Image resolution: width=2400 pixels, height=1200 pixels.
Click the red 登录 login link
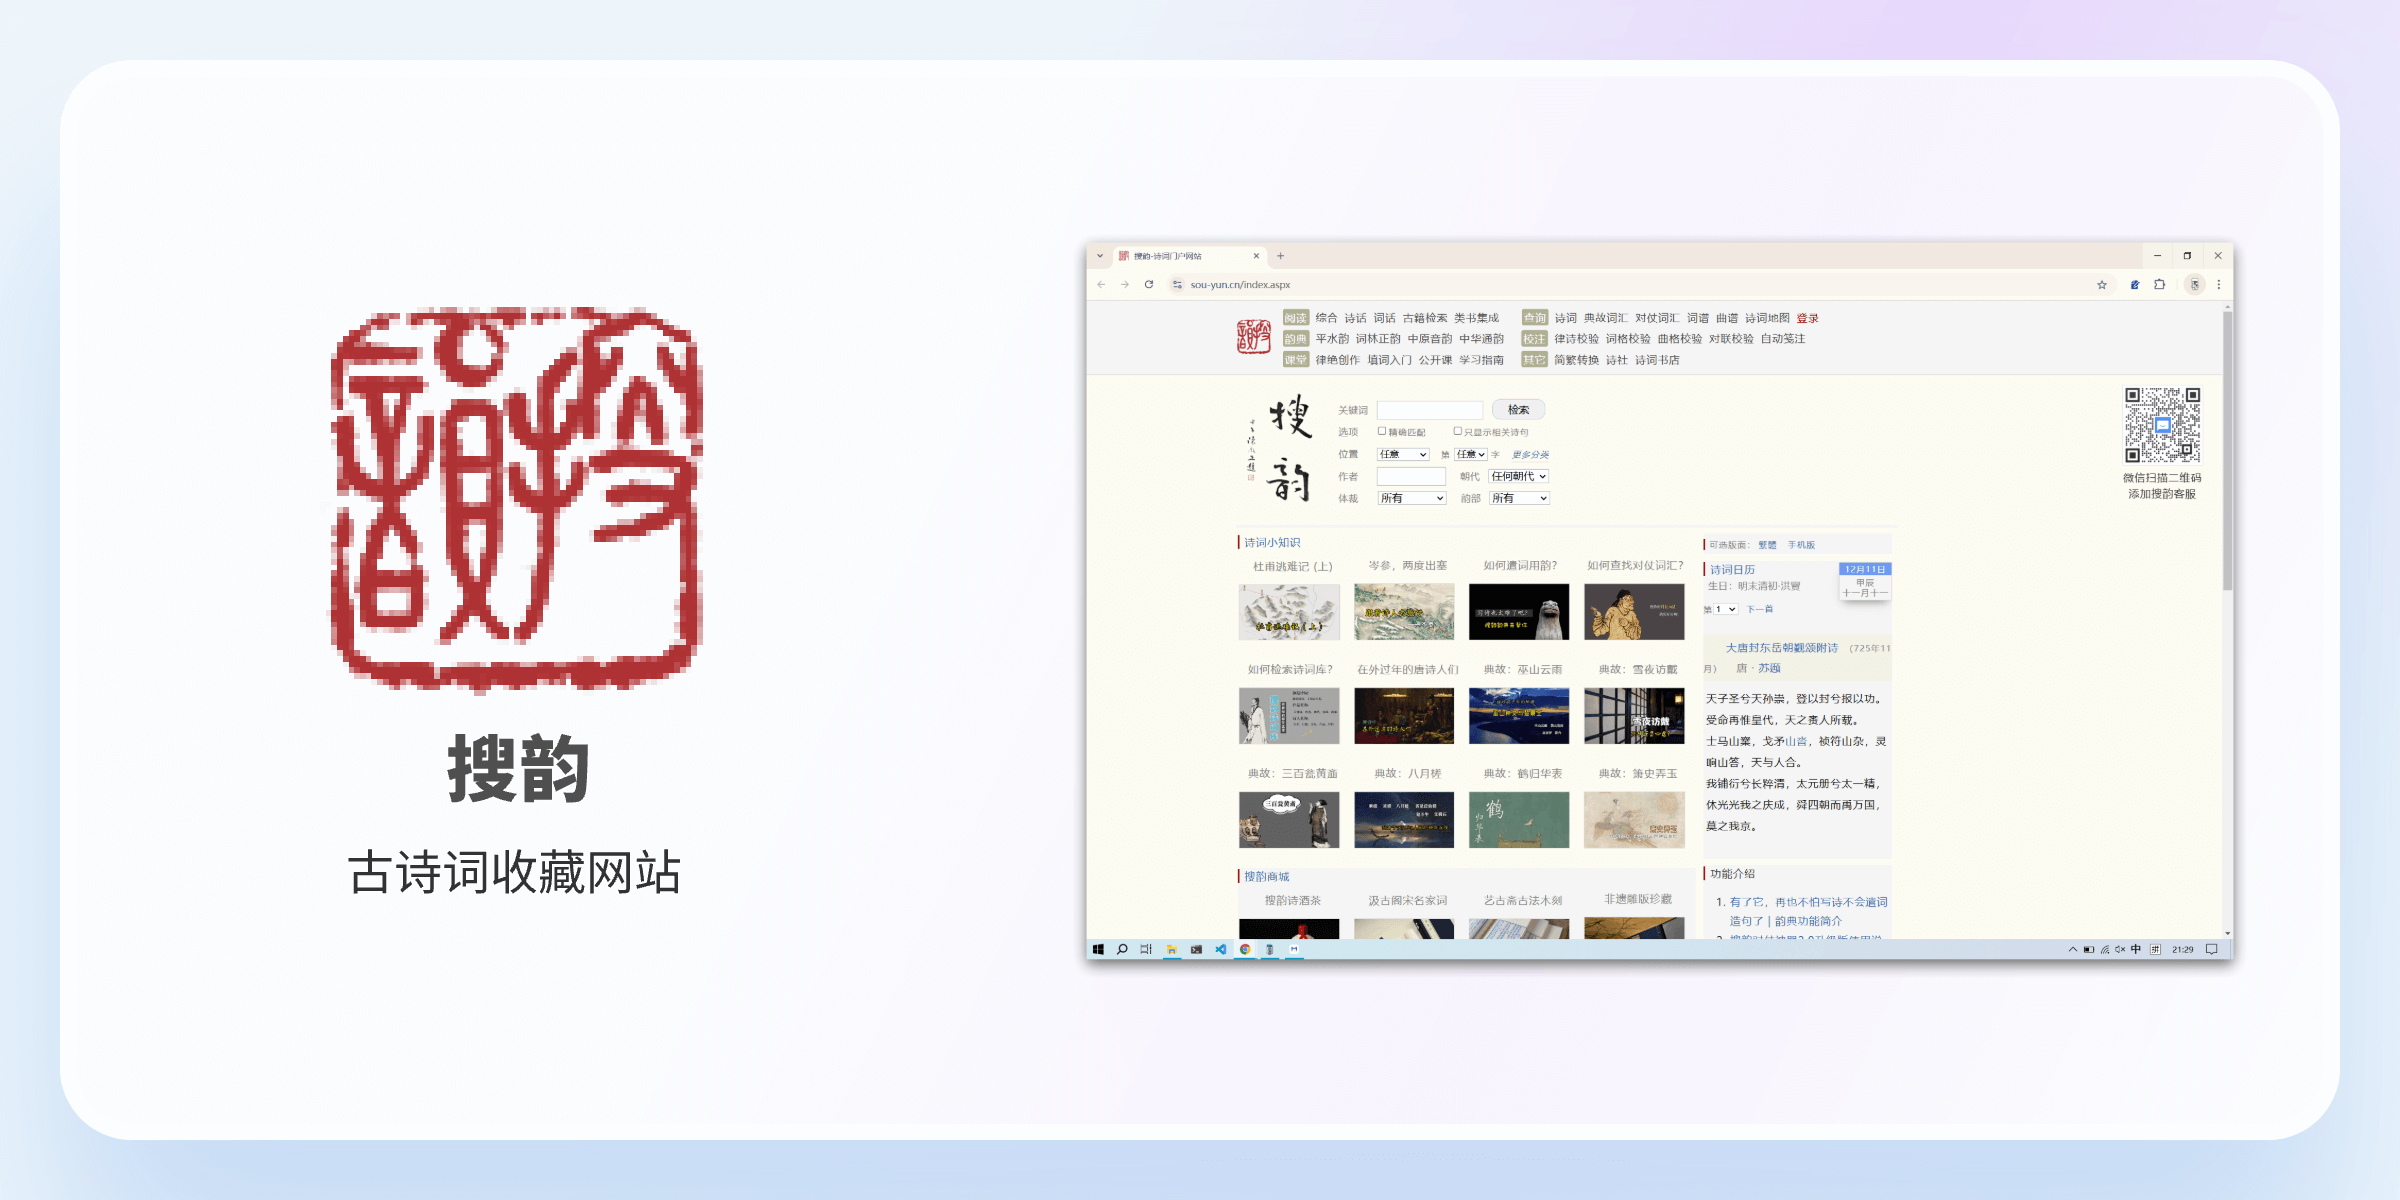[1807, 318]
